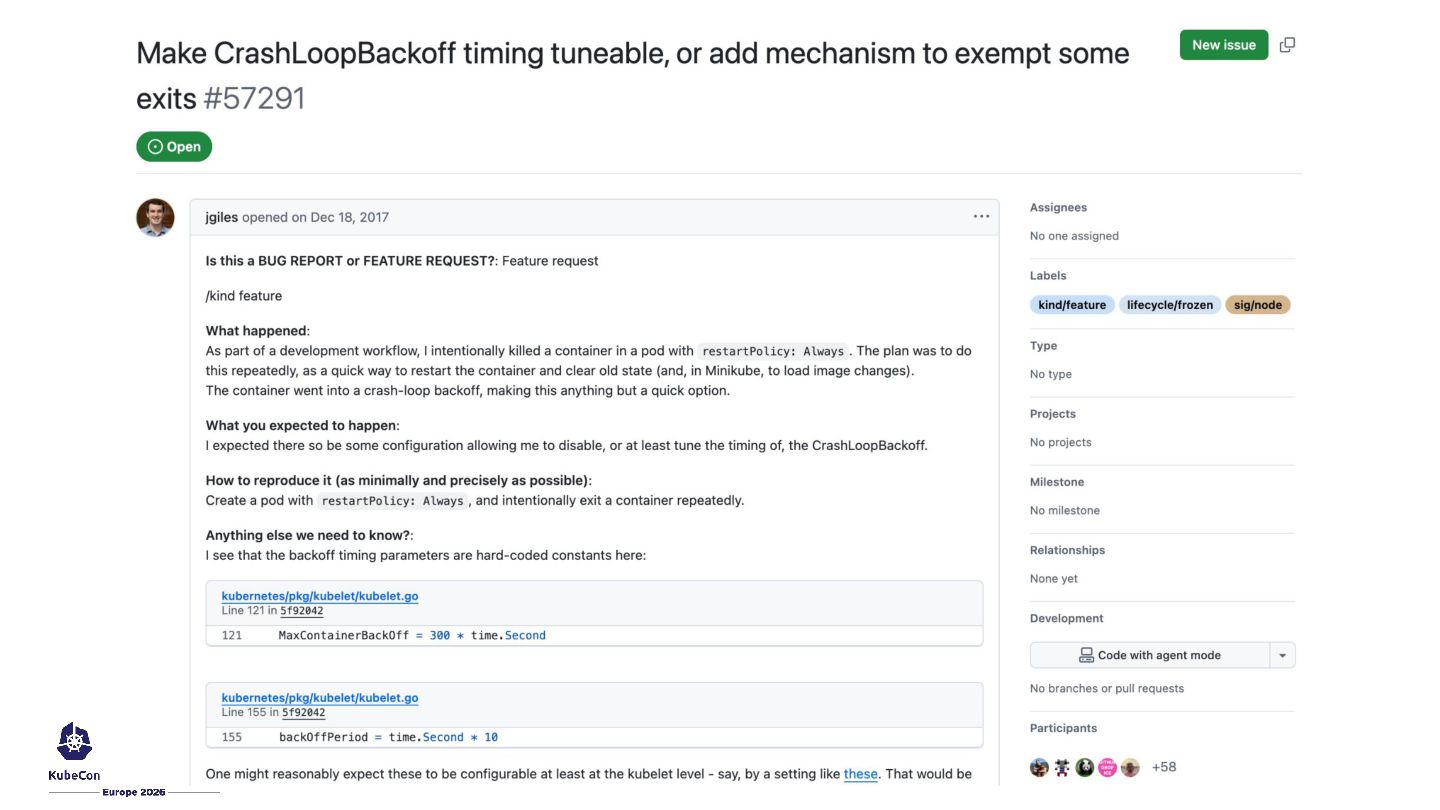This screenshot has width=1440, height=810.
Task: Open kubelet.go link for line 121
Action: (x=320, y=596)
